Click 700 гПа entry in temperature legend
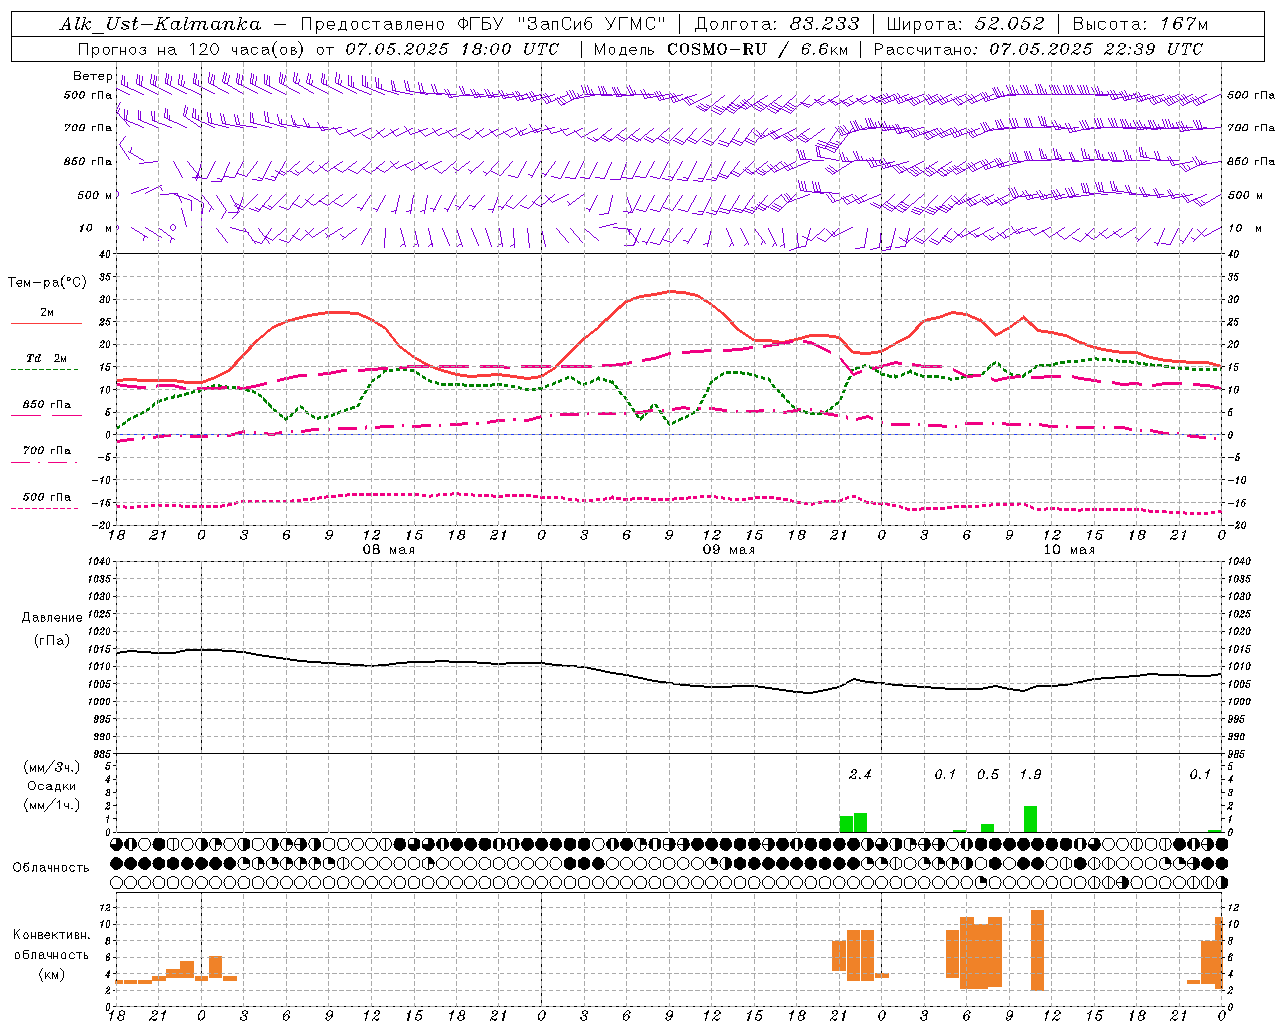 click(x=47, y=451)
